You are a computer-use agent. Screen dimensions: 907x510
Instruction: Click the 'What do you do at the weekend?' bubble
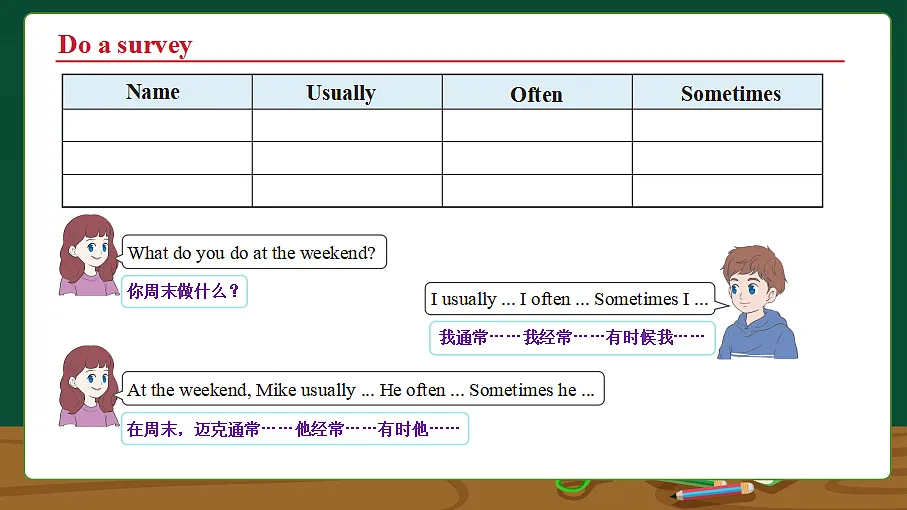click(x=254, y=252)
